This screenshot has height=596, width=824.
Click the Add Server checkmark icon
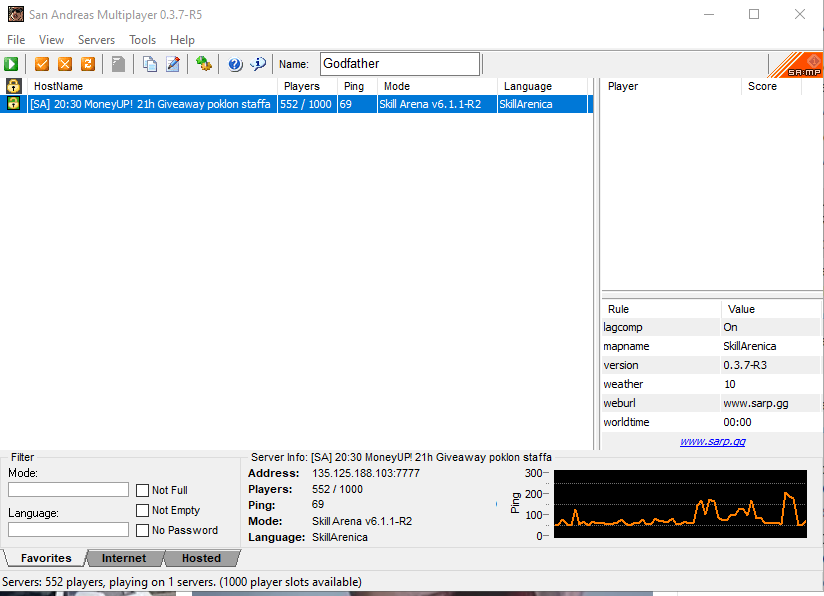click(42, 64)
